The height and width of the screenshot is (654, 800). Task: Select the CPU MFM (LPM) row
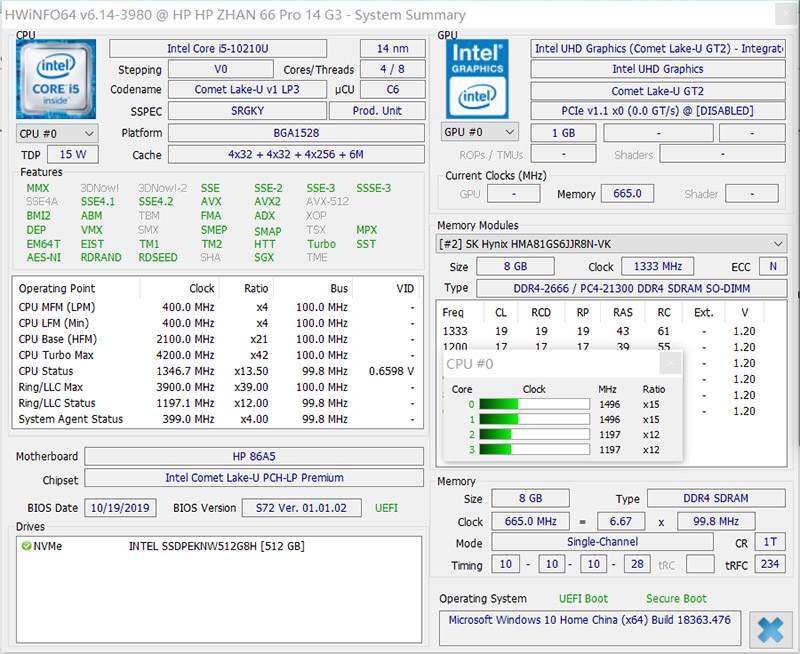point(217,307)
